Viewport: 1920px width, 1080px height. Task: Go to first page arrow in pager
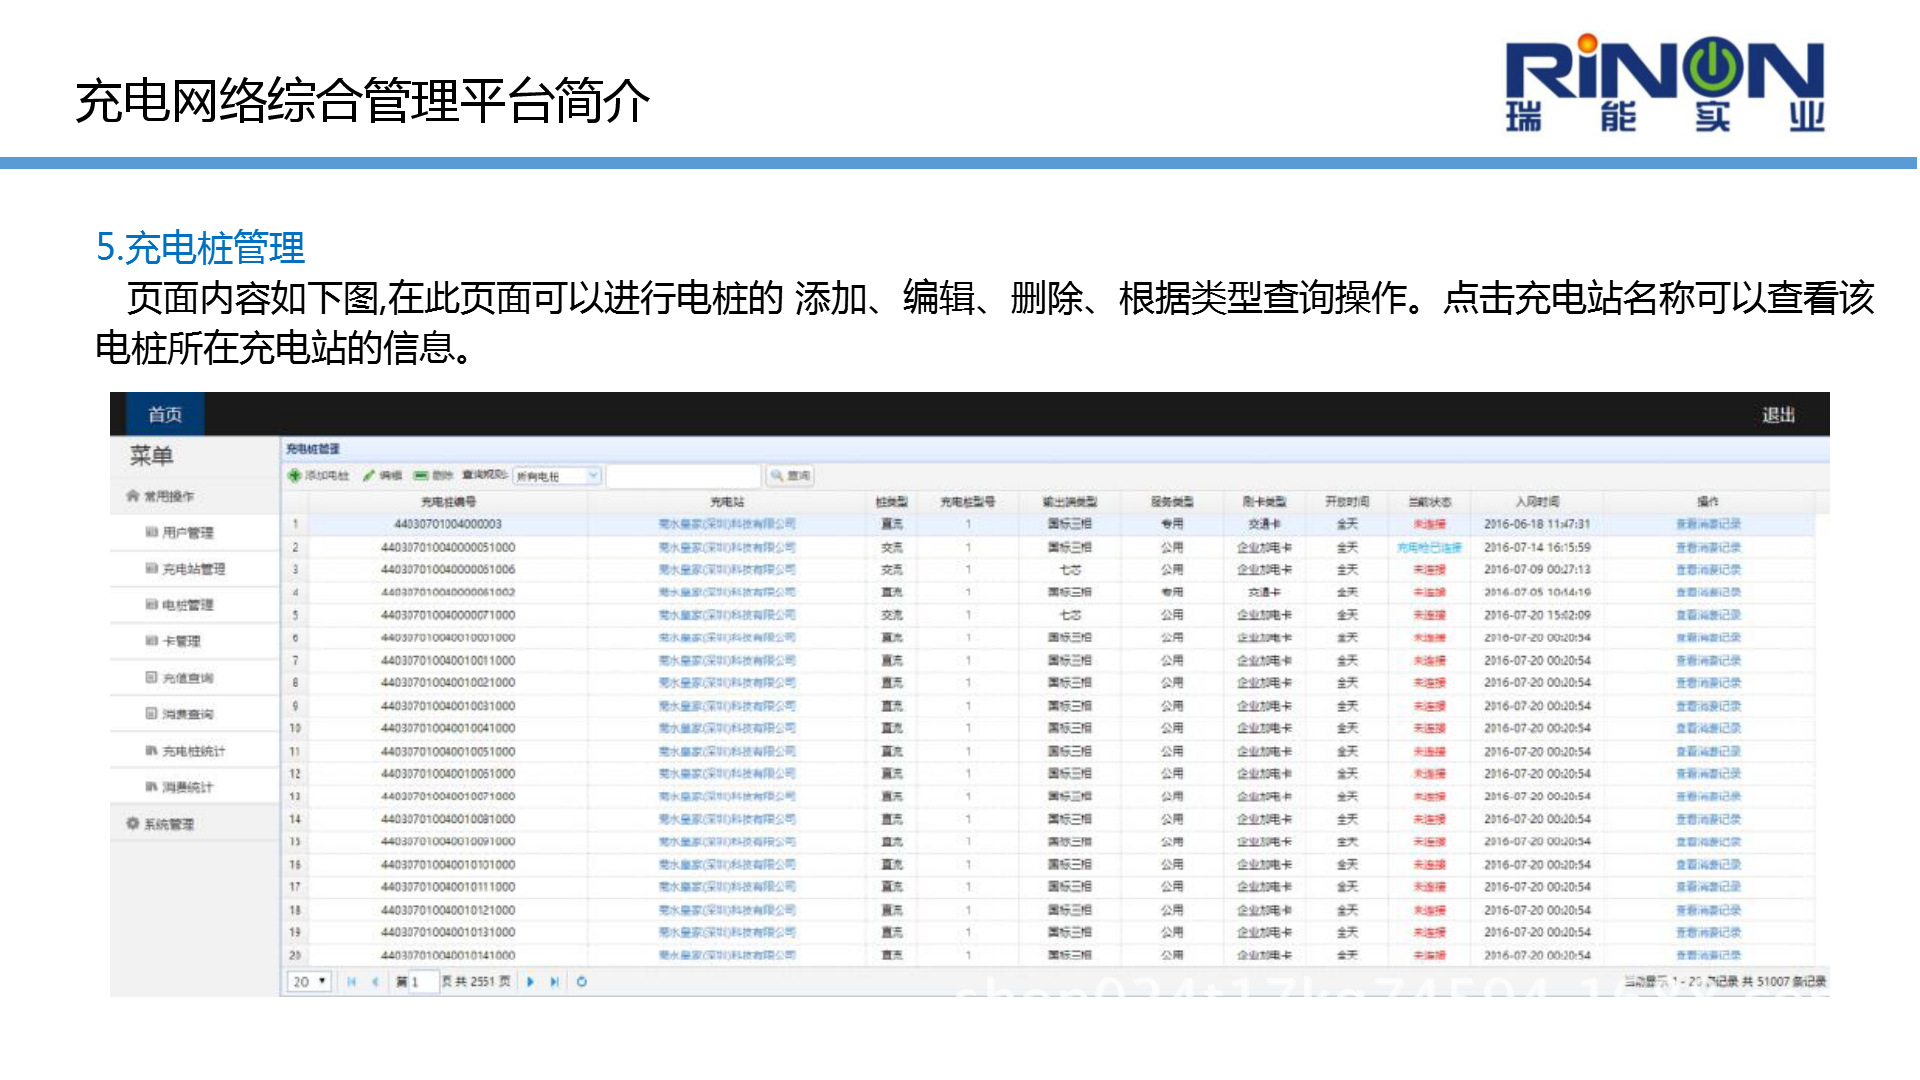coord(351,982)
